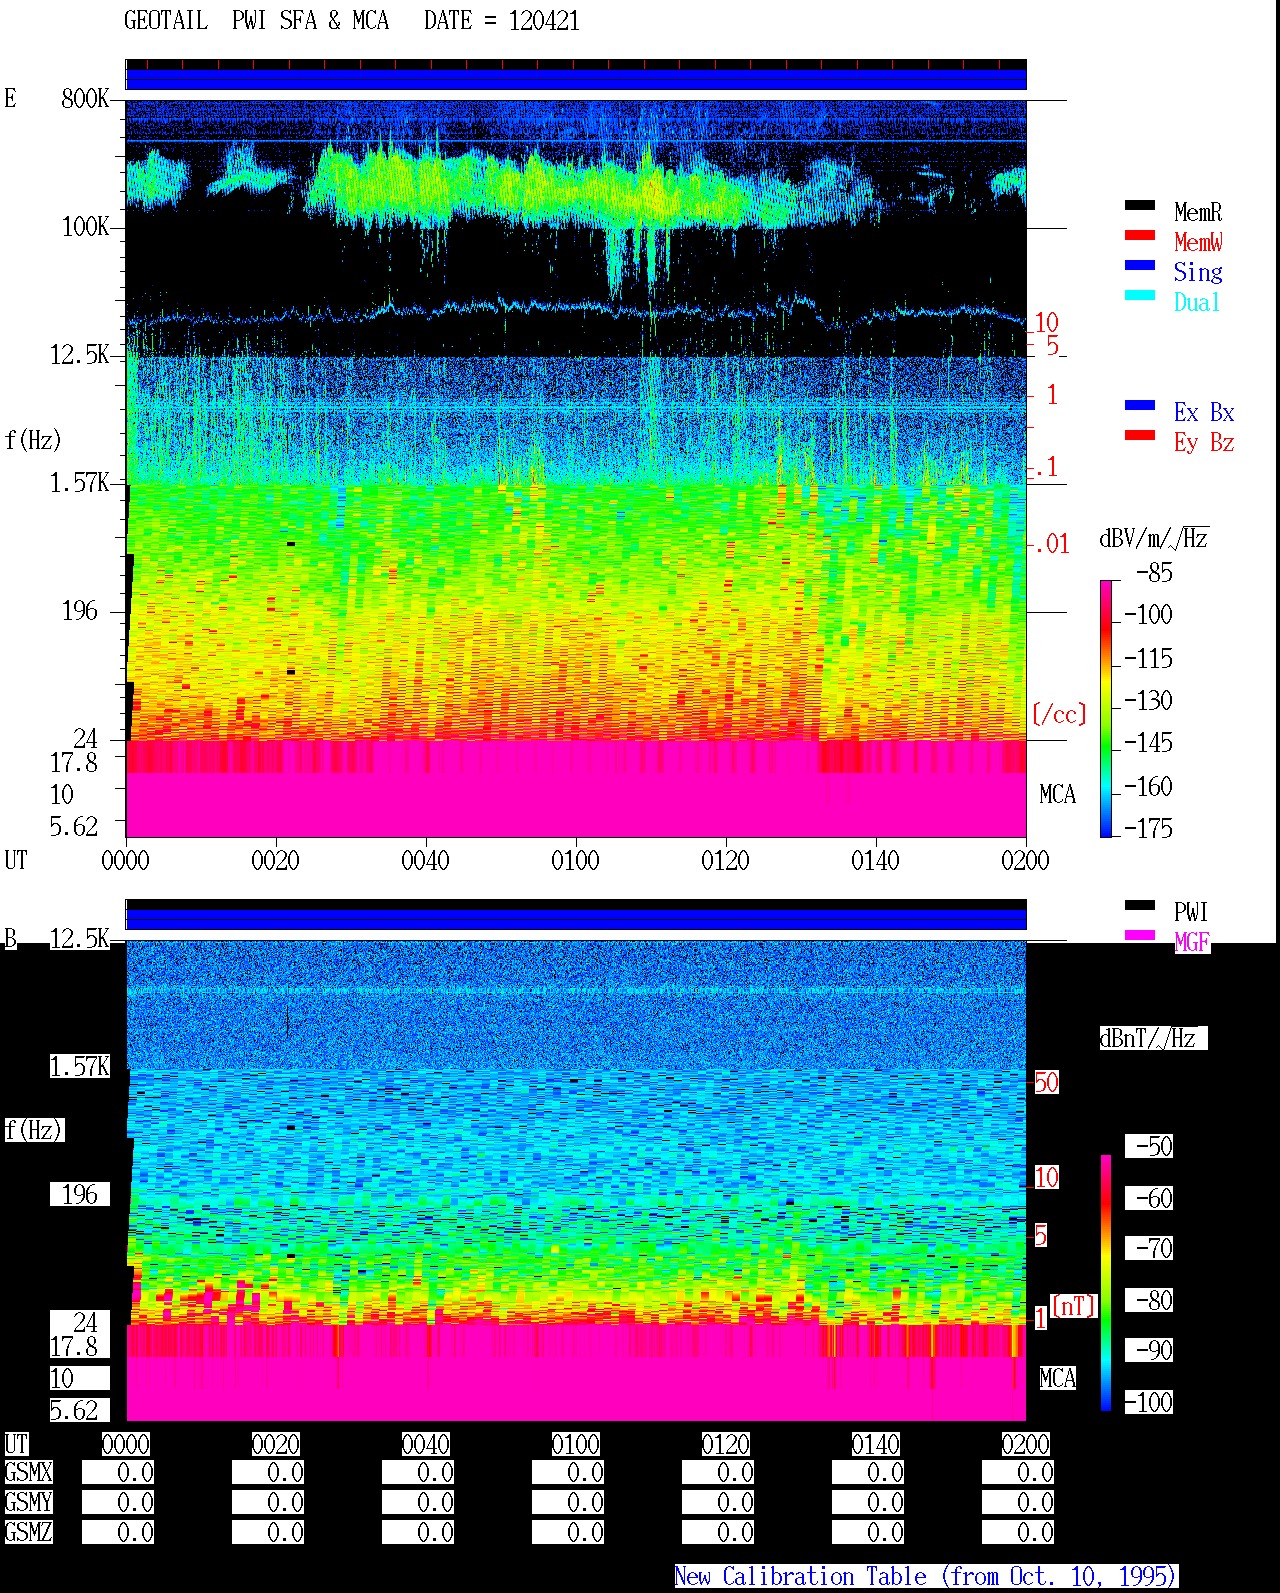This screenshot has height=1593, width=1280.
Task: Click the GSMZ value under 0200
Action: (1018, 1533)
